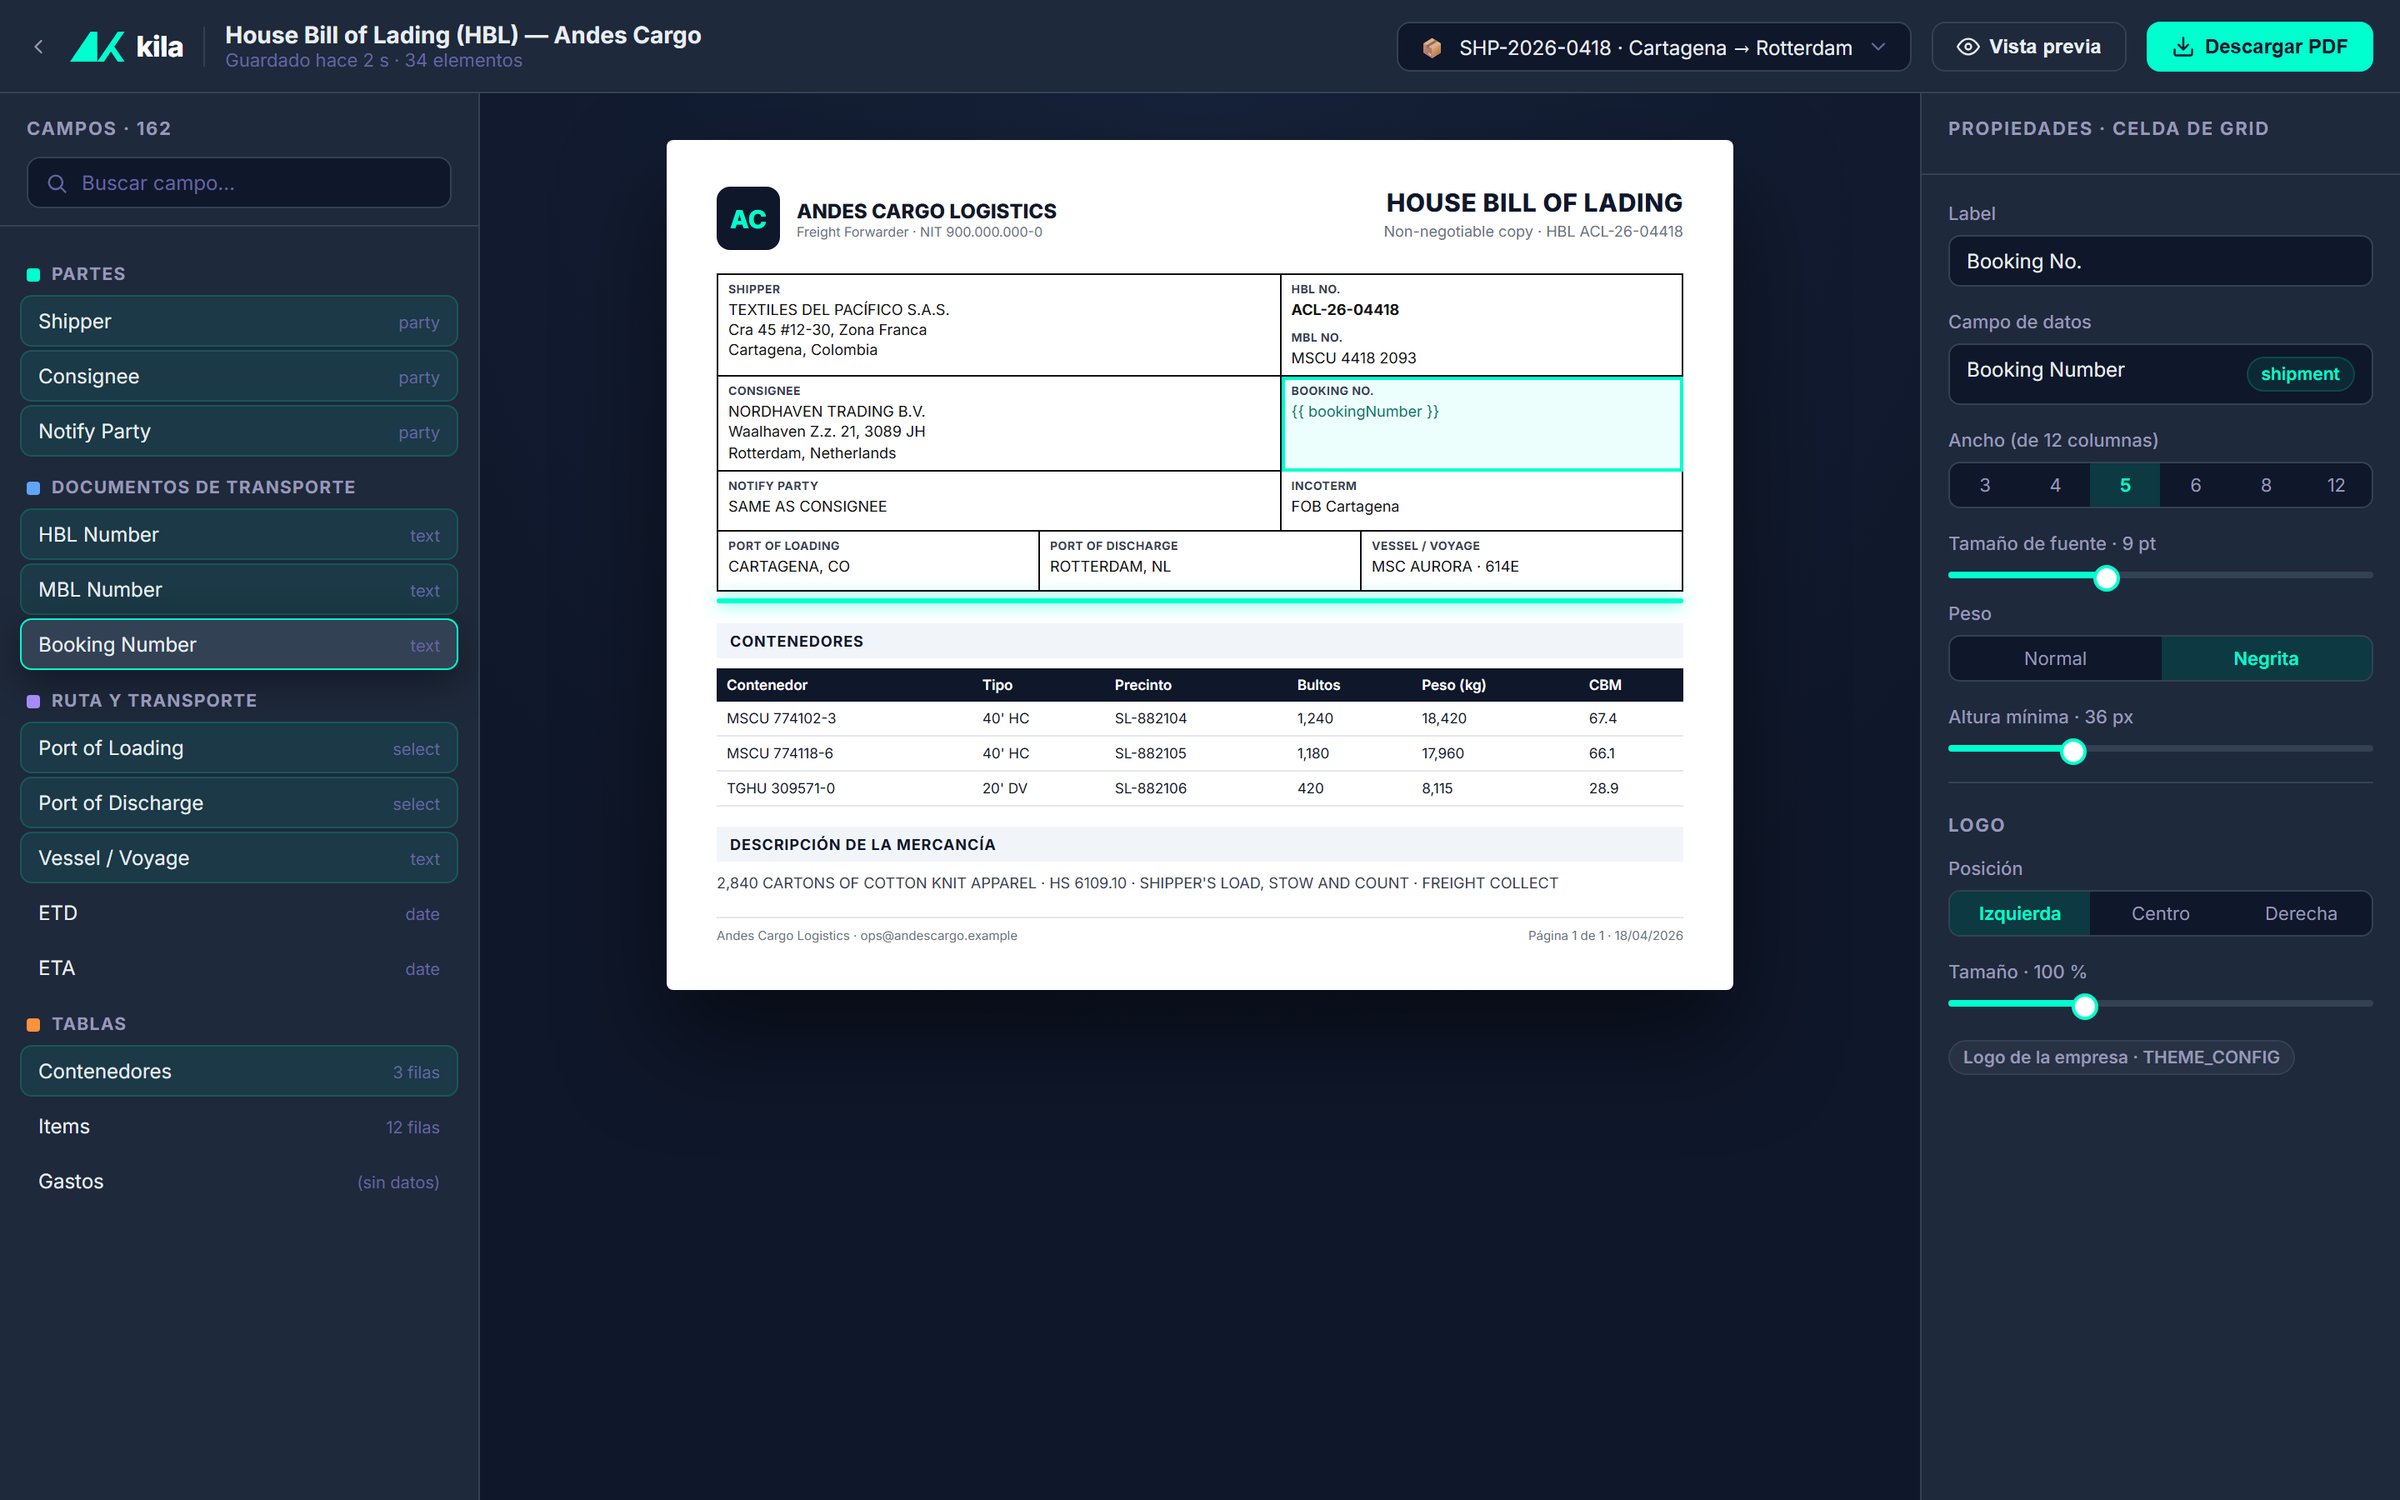Viewport: 2400px width, 1500px height.
Task: Set column width to 4
Action: (x=2055, y=485)
